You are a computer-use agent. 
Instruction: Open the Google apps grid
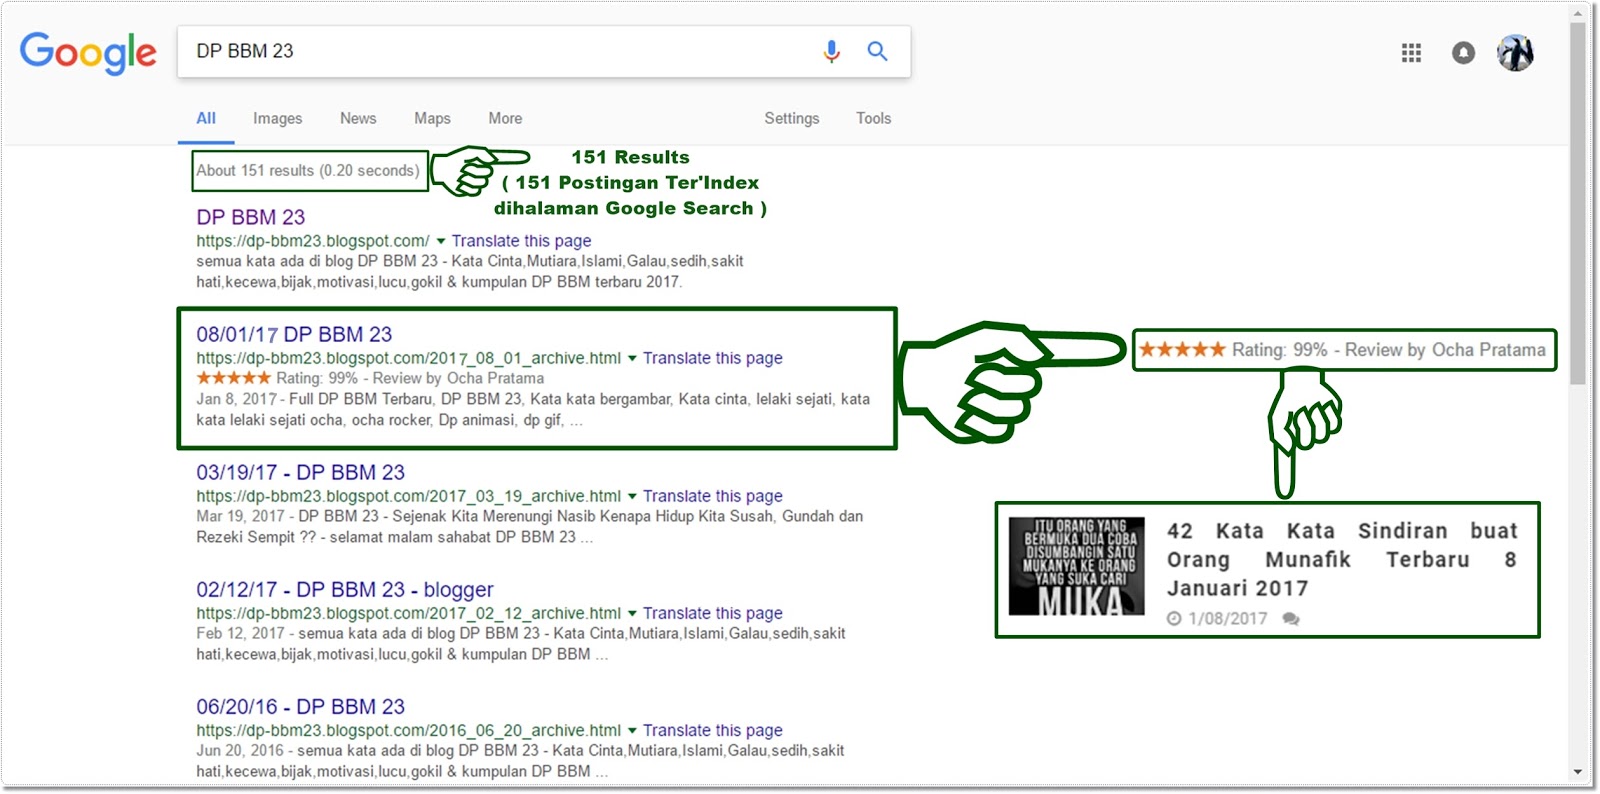pyautogui.click(x=1411, y=53)
